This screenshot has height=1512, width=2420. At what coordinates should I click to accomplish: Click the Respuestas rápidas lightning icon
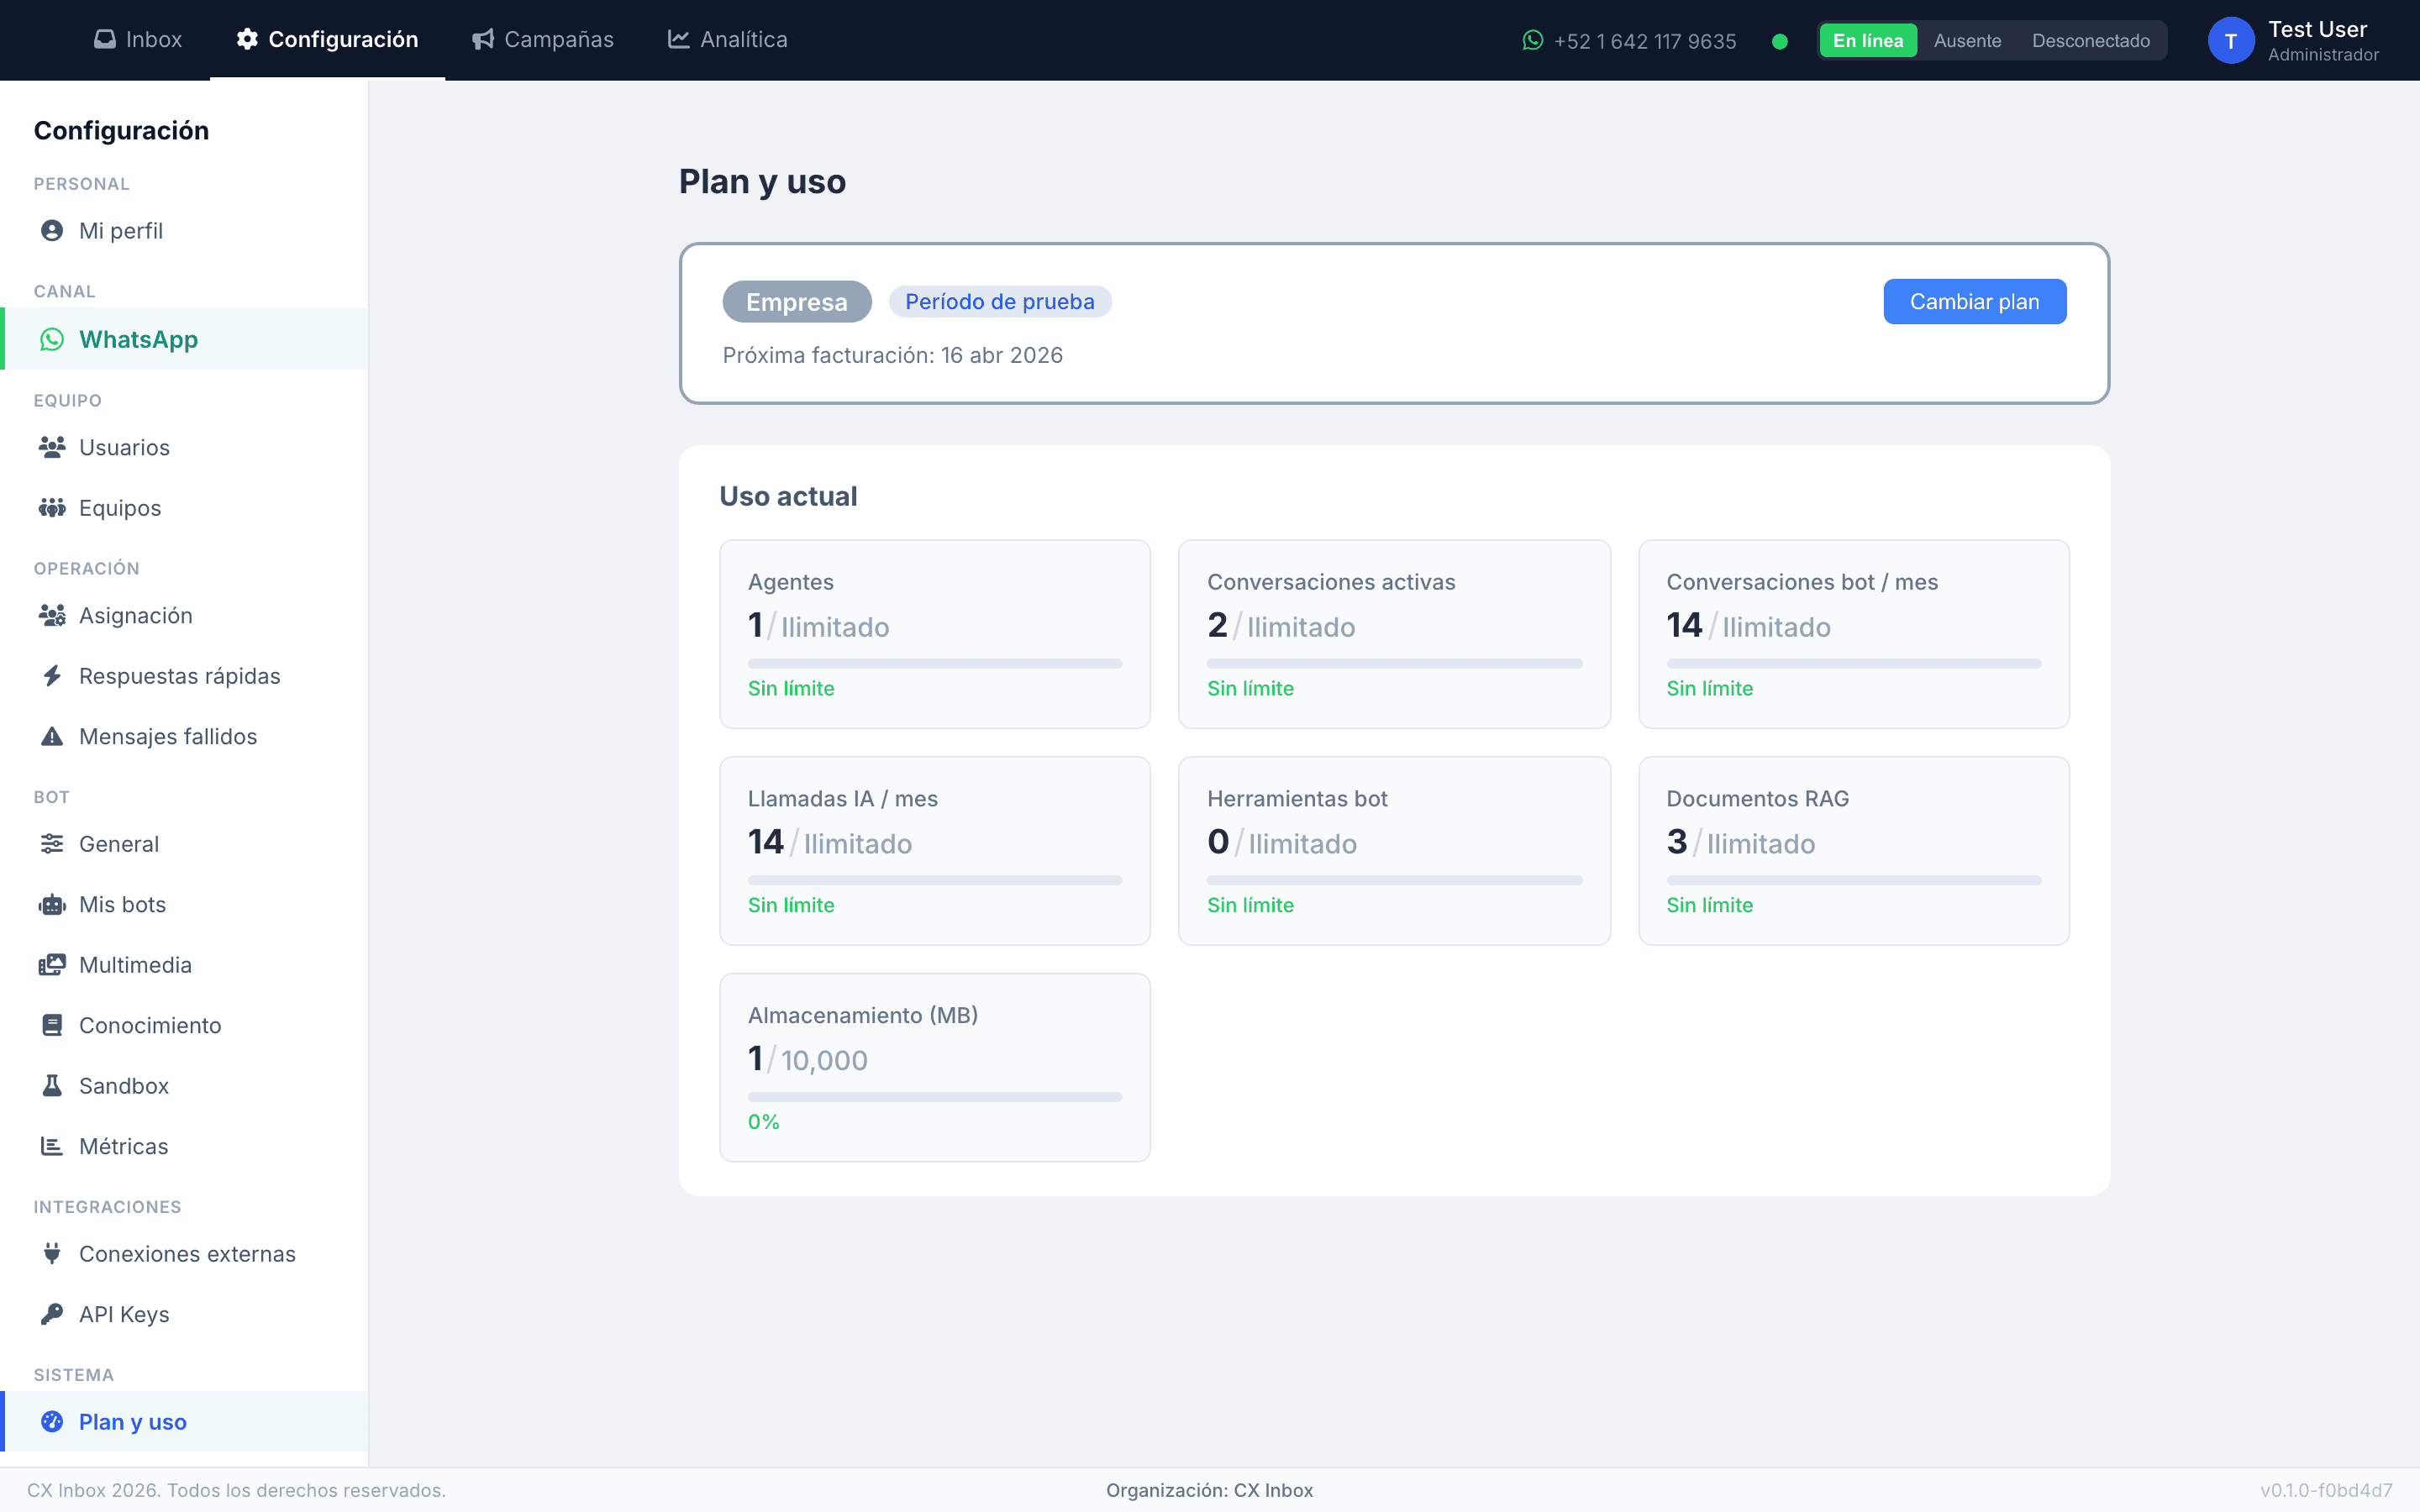click(x=52, y=676)
